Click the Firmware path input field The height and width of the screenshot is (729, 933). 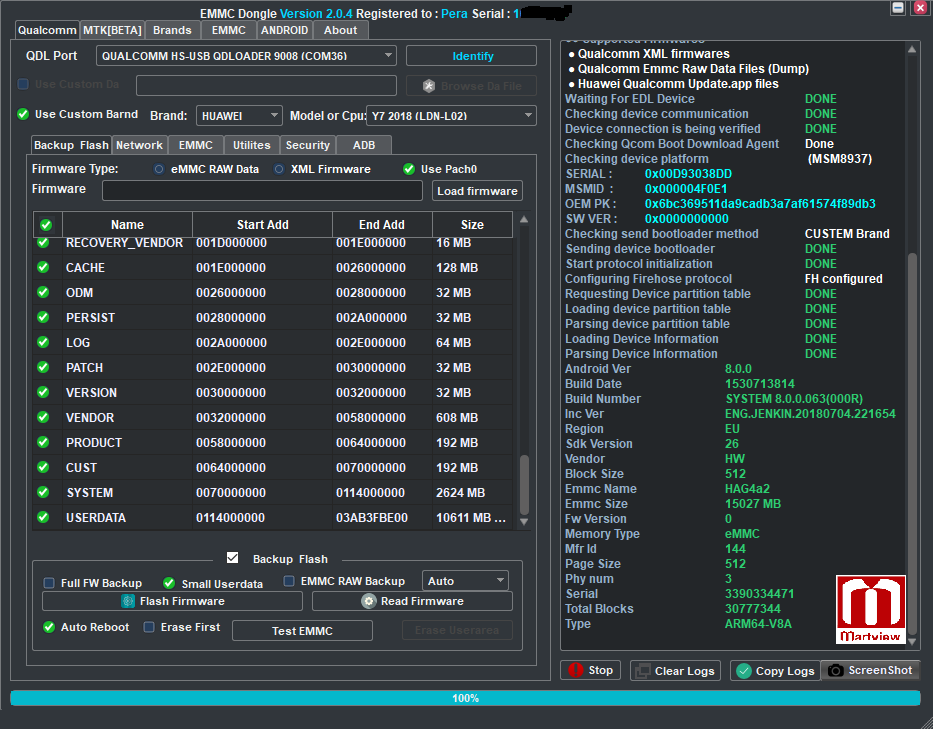tap(262, 191)
